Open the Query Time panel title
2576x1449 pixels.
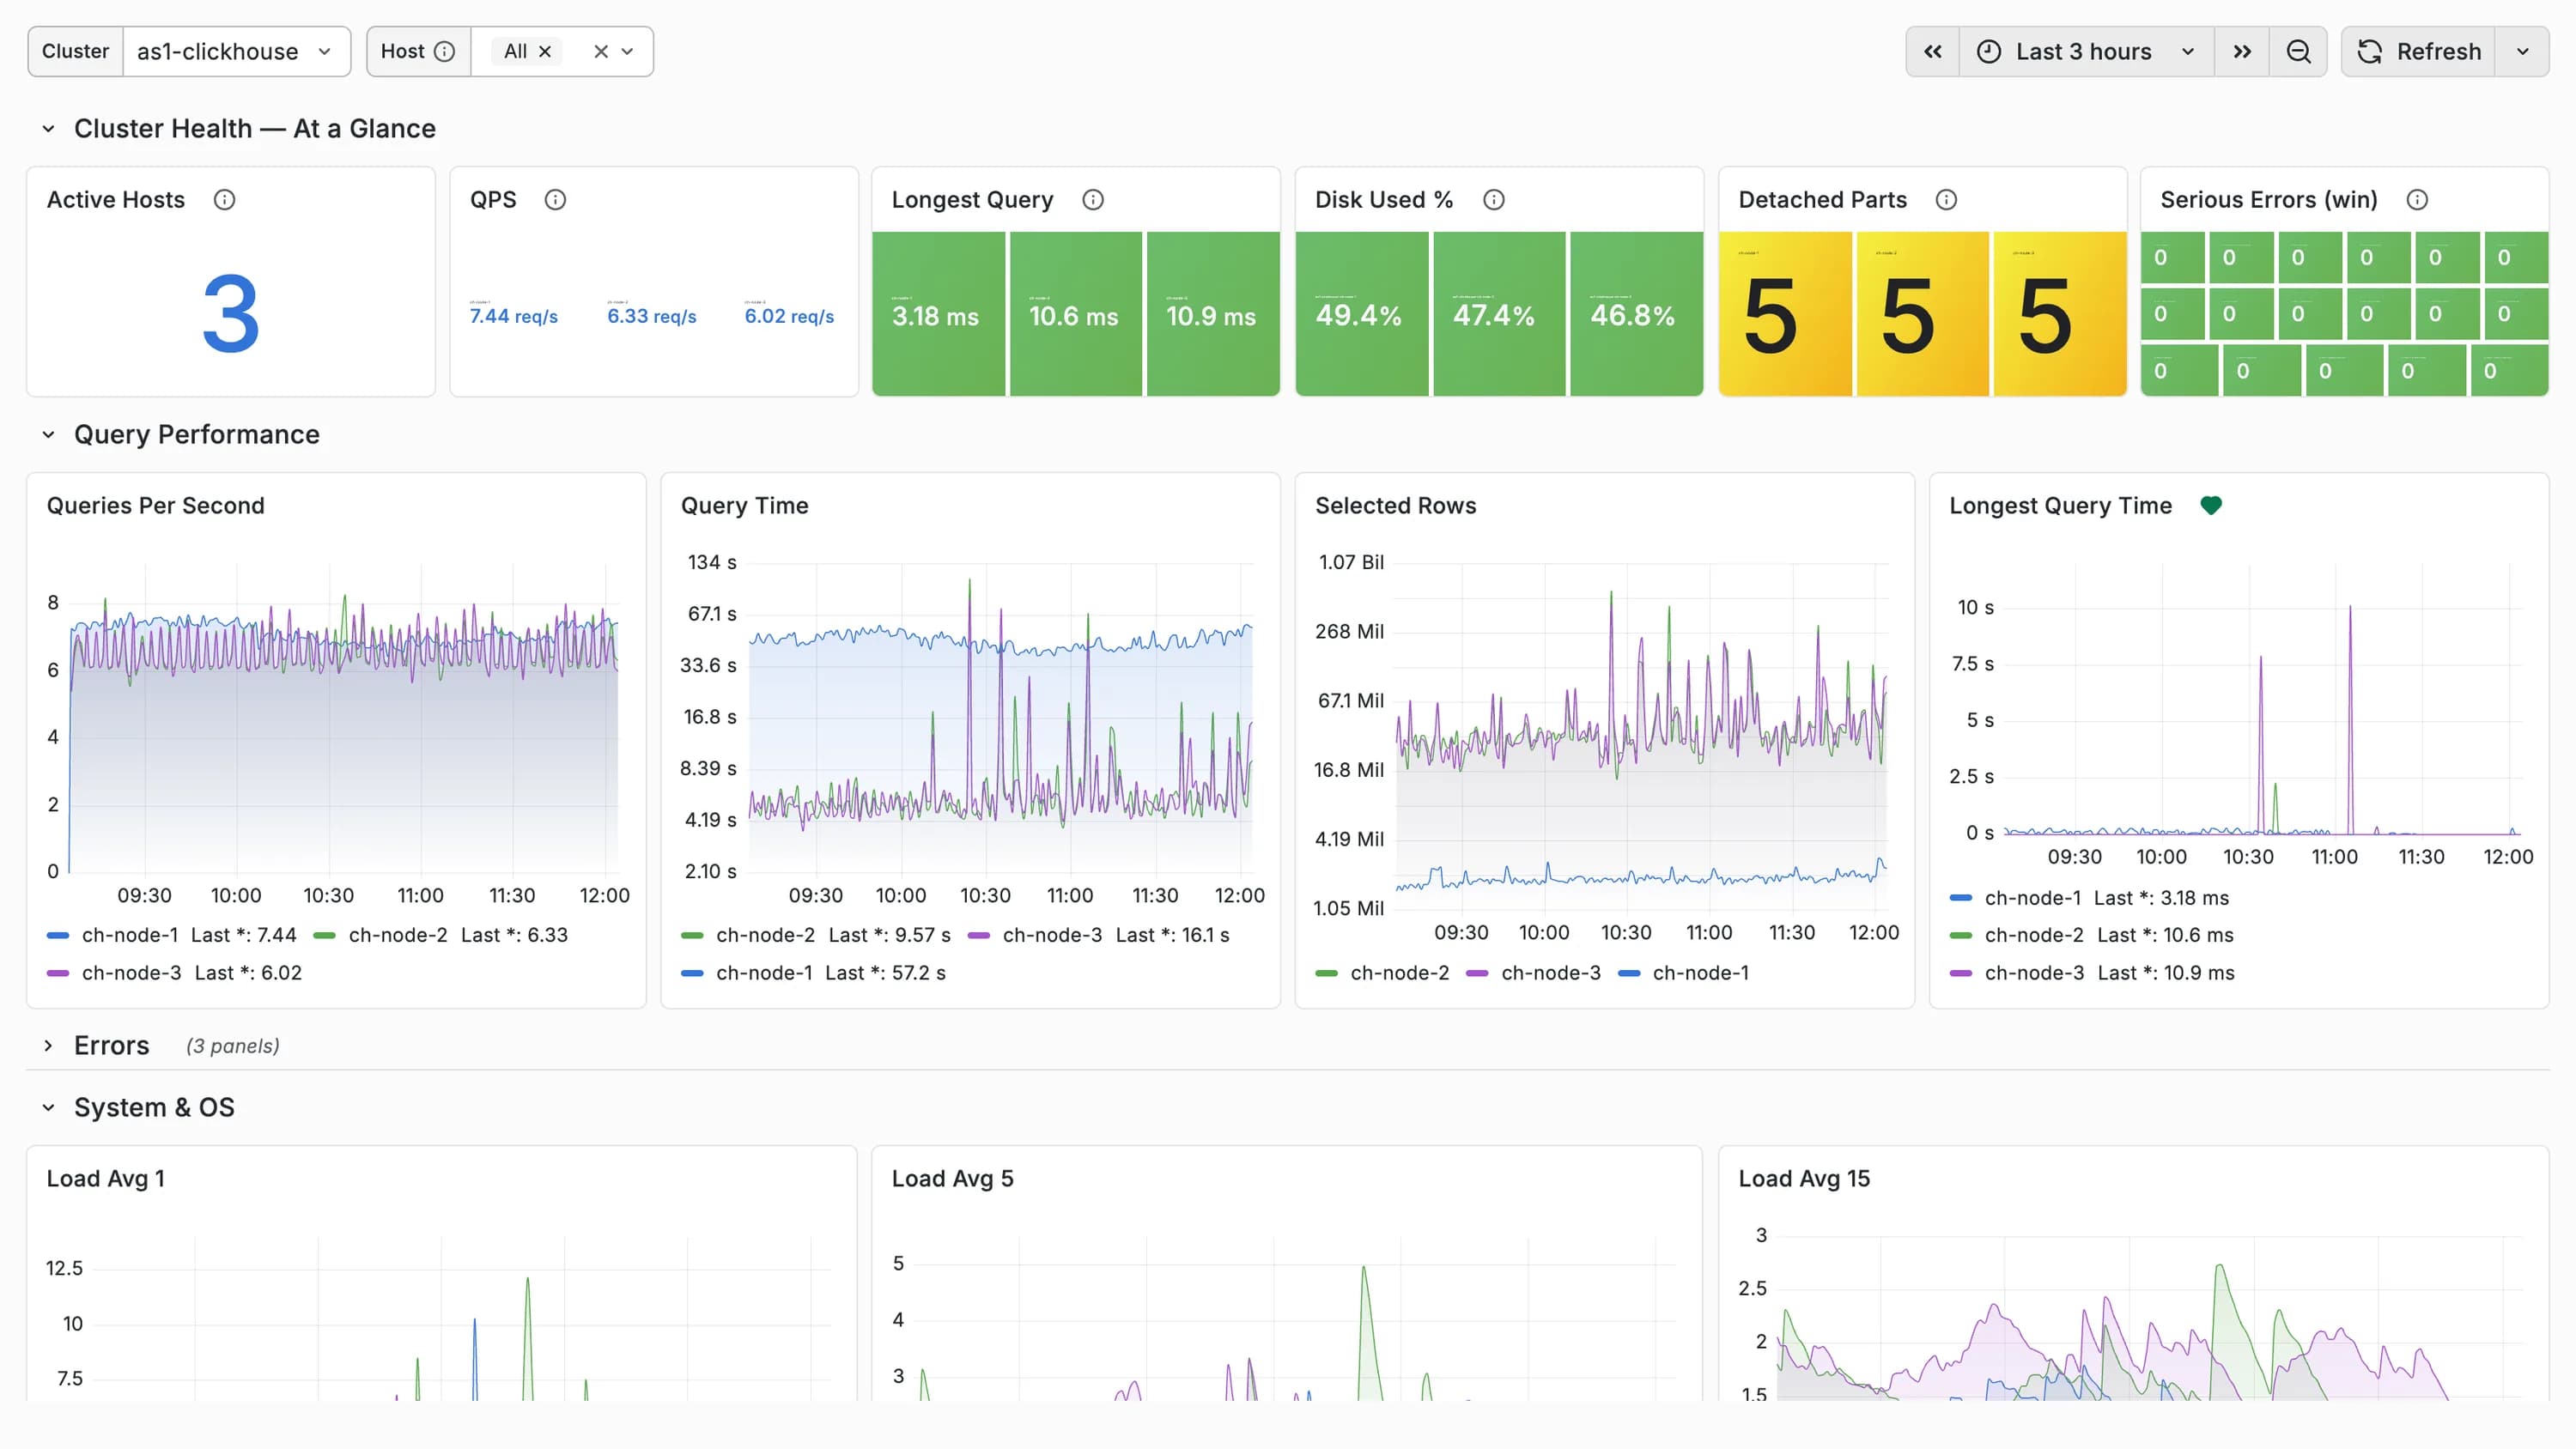tap(745, 506)
